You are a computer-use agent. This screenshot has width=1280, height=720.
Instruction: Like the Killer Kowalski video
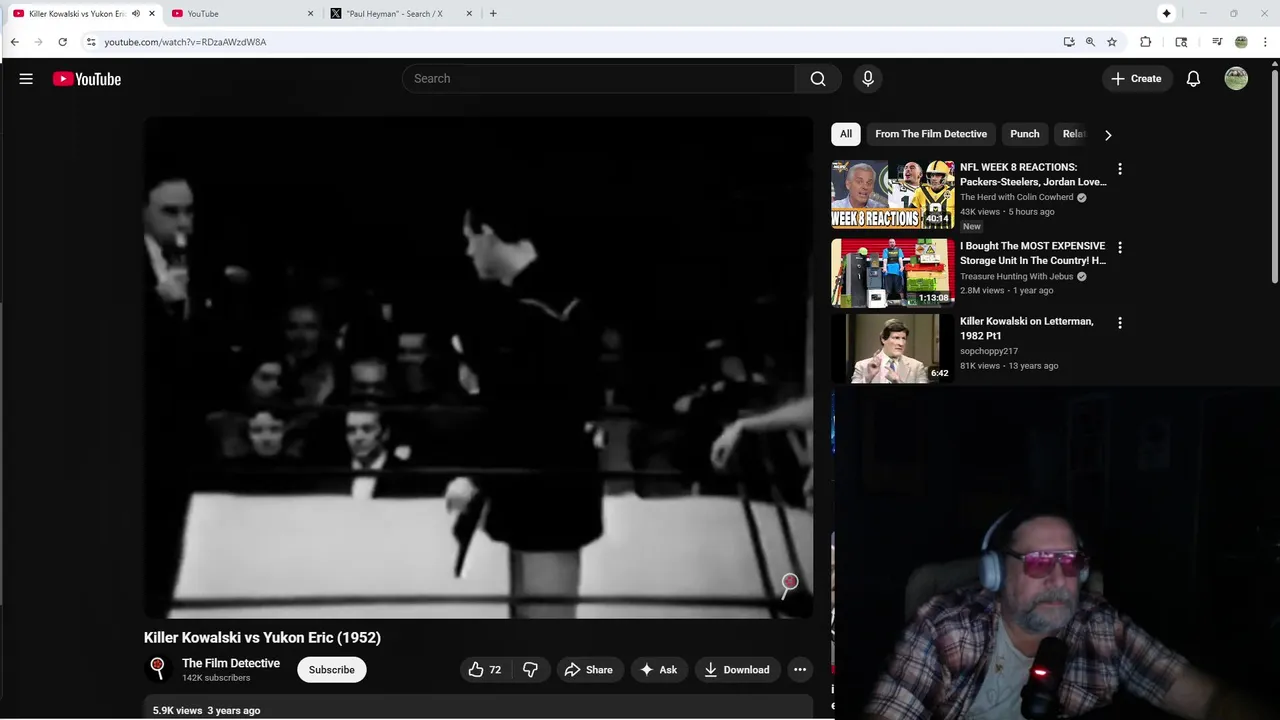tap(485, 670)
